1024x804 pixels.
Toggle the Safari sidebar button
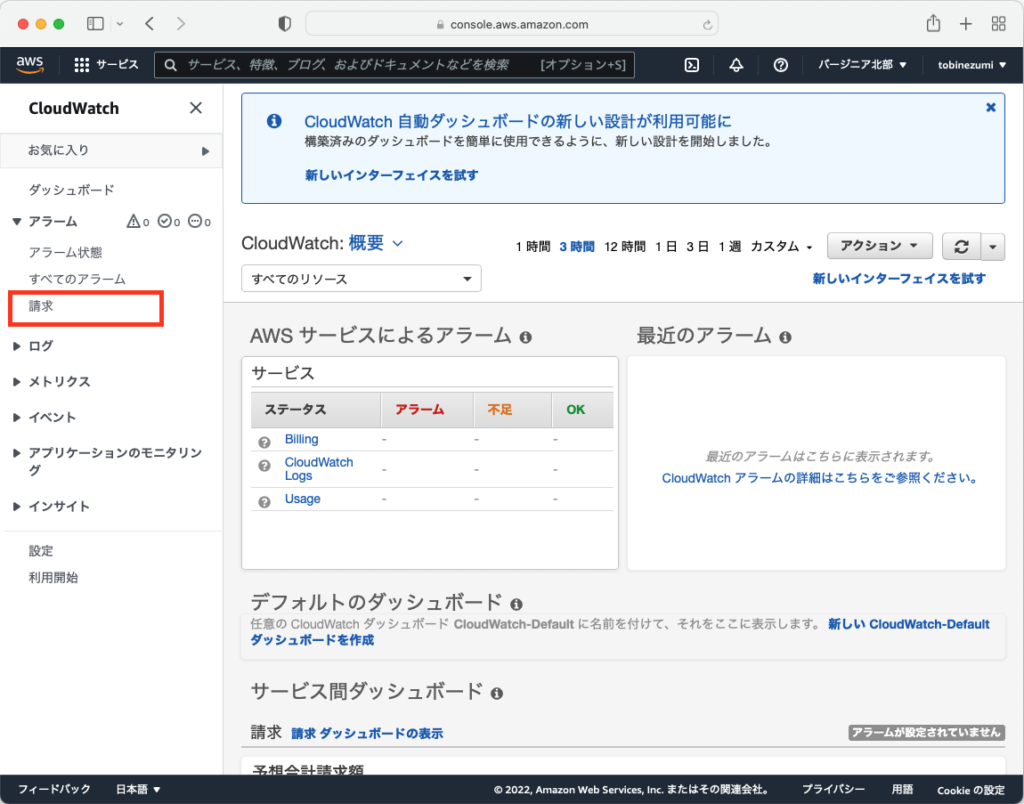tap(95, 24)
